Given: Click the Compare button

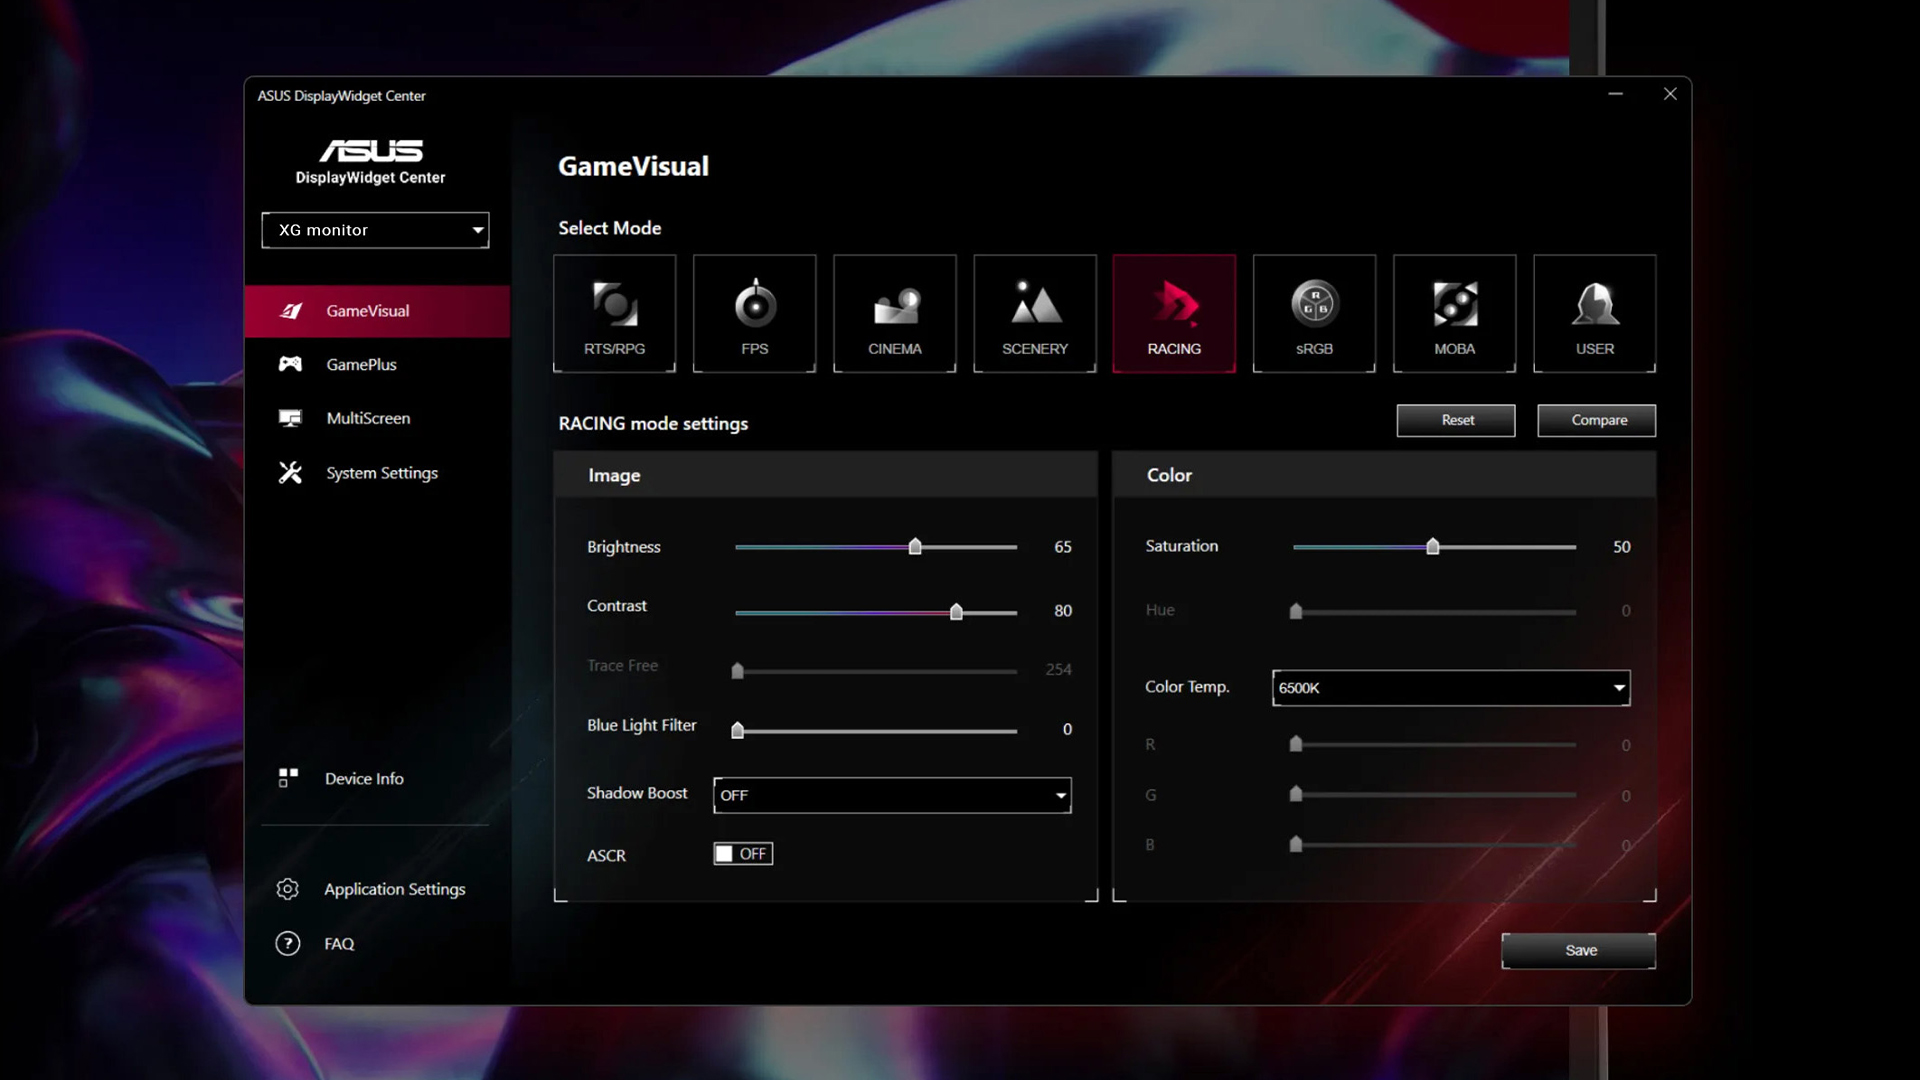Looking at the screenshot, I should [x=1597, y=420].
